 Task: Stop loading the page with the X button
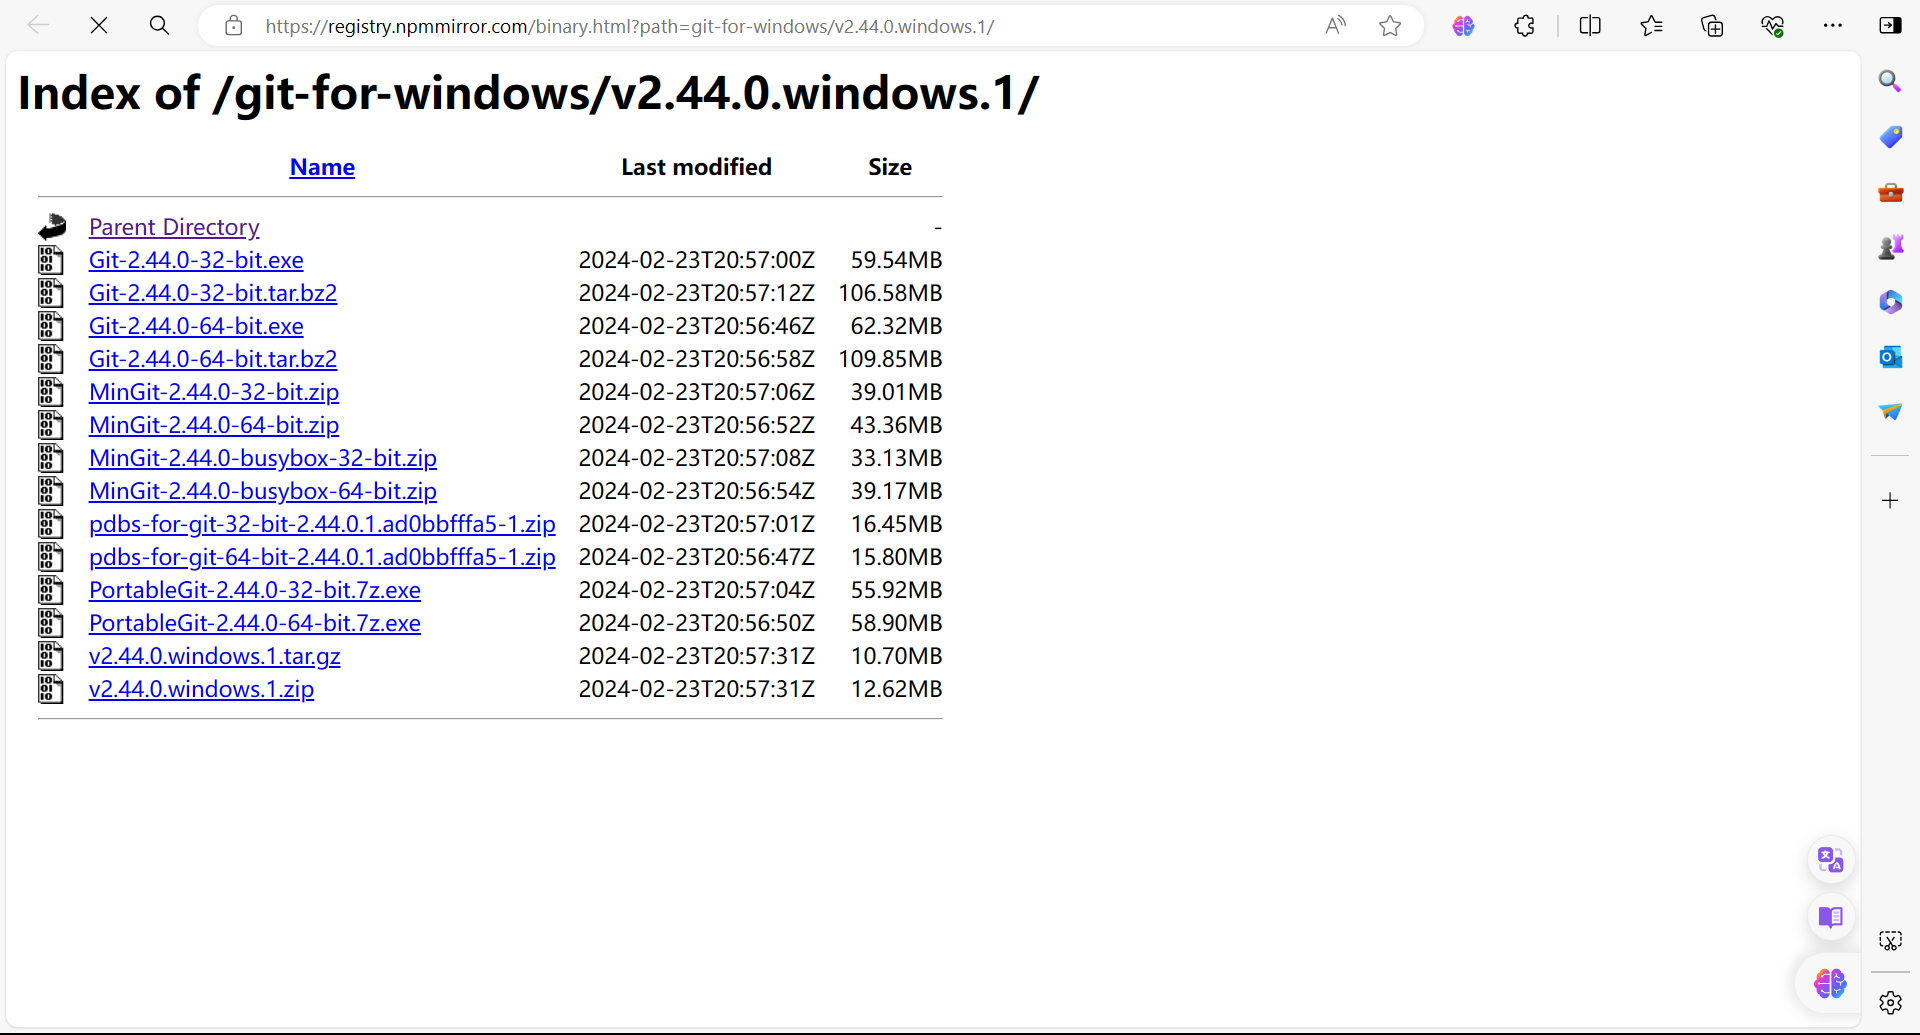(99, 26)
